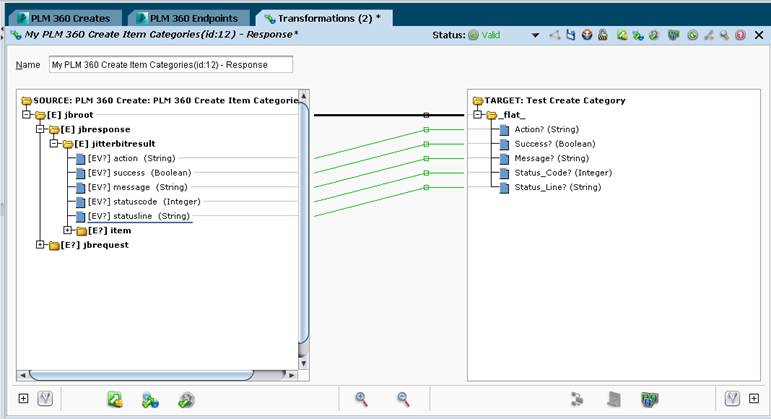Click the grey document icon in the bottom toolbar
The height and width of the screenshot is (419, 771).
coord(613,399)
